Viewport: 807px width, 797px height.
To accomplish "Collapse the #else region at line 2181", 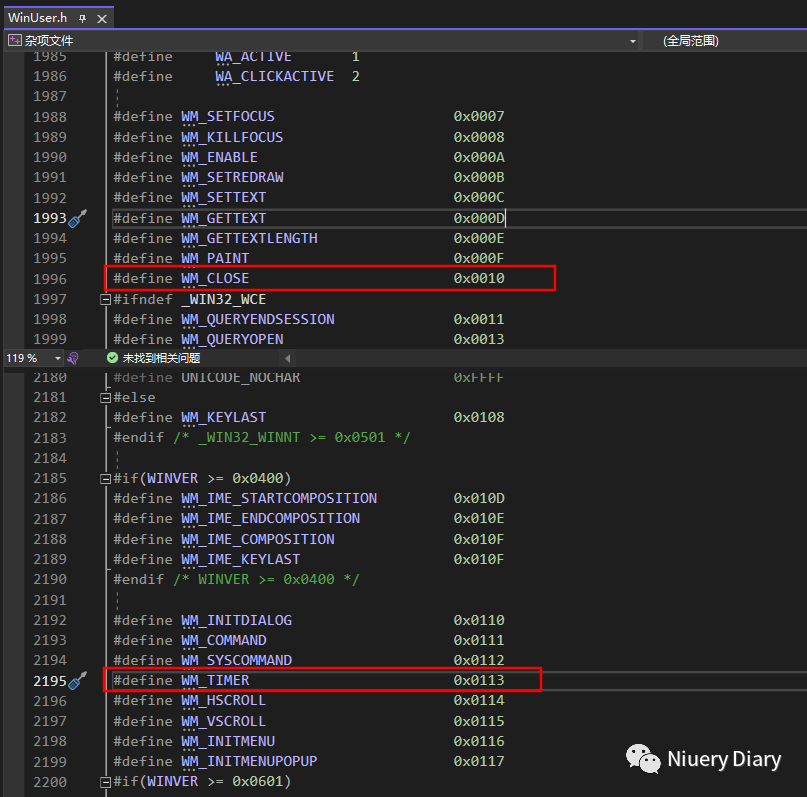I will [x=105, y=397].
